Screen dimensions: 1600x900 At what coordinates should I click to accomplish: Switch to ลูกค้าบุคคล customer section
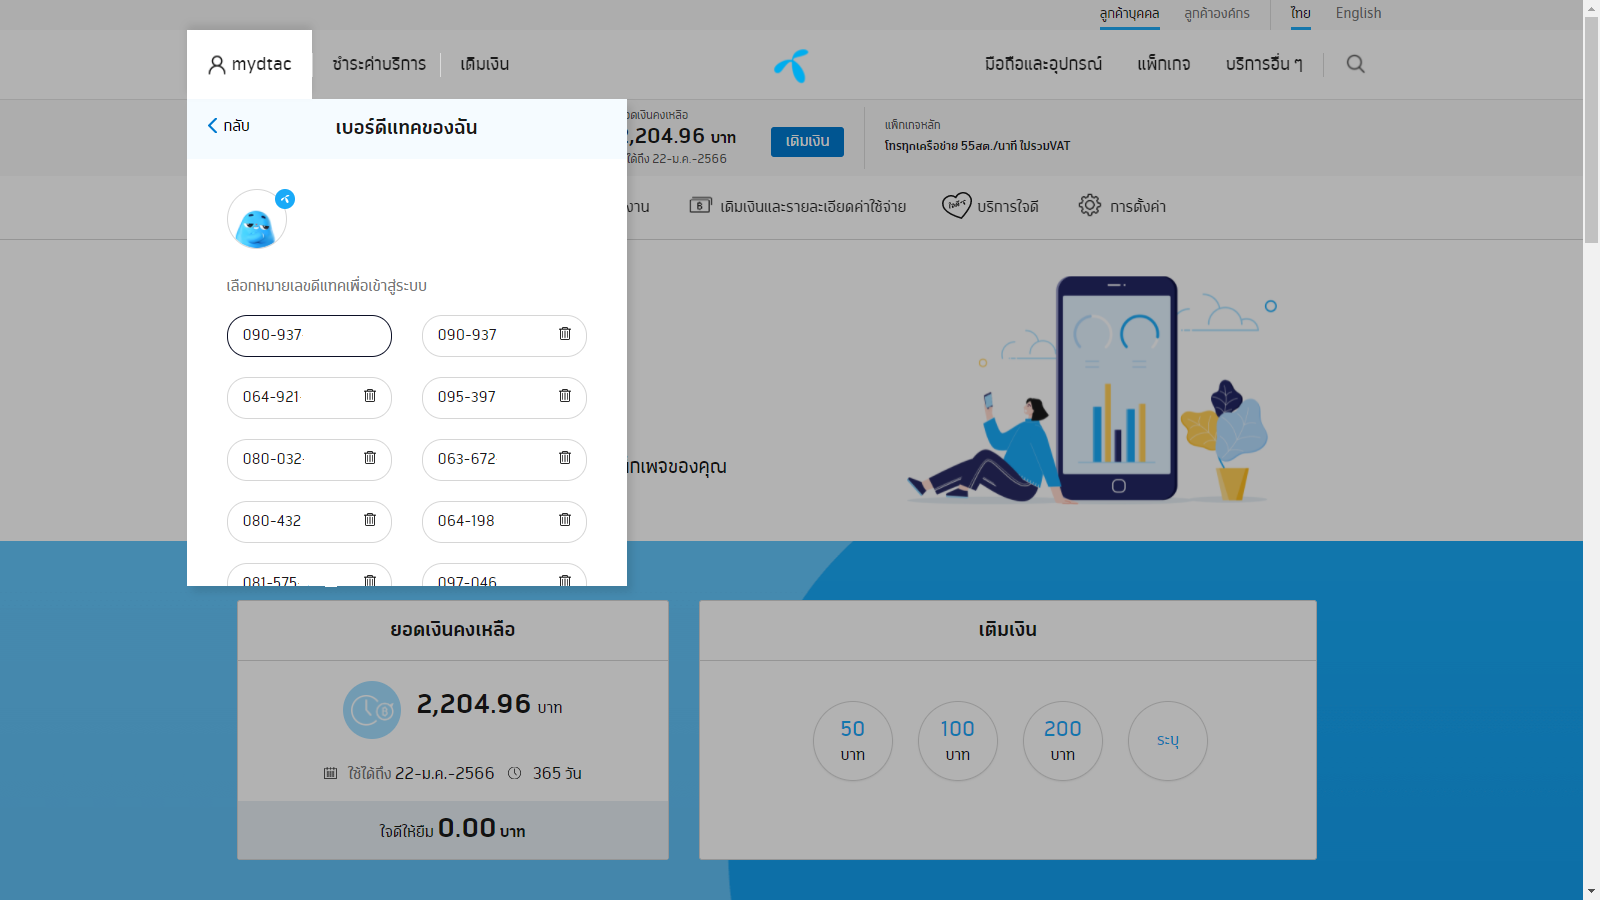[x=1129, y=14]
